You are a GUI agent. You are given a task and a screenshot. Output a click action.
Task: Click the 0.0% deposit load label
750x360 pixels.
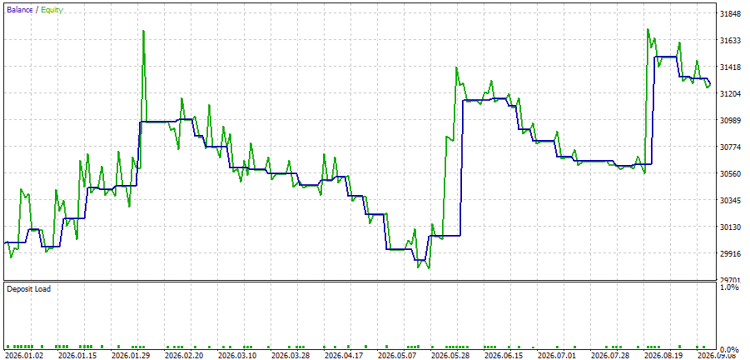coord(729,349)
